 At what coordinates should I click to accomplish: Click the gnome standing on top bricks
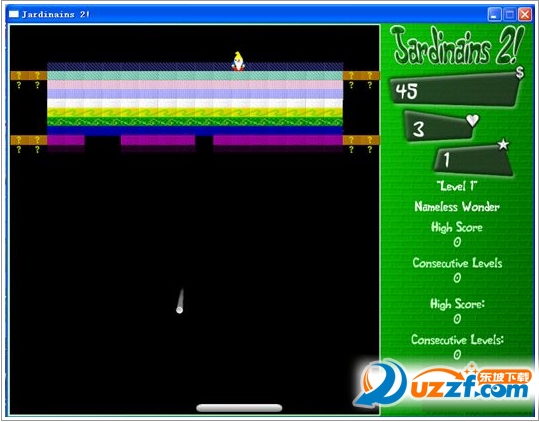pos(238,62)
